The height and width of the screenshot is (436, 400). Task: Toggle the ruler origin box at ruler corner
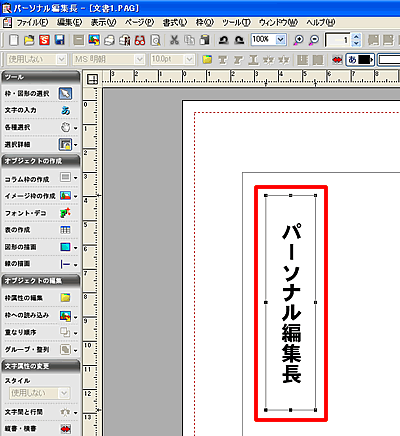[92, 79]
